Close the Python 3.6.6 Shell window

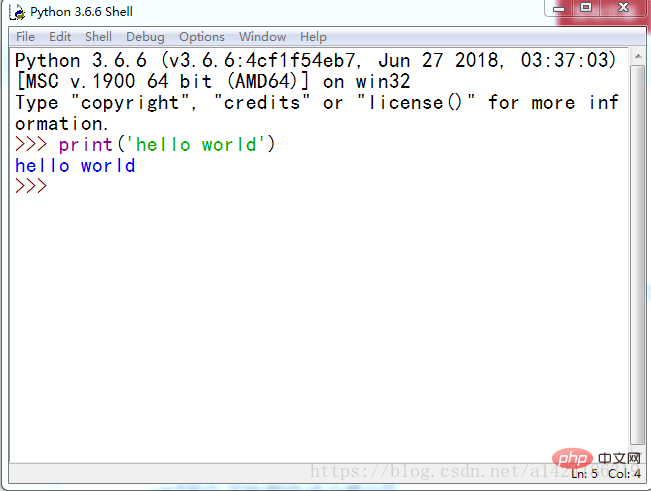point(623,8)
